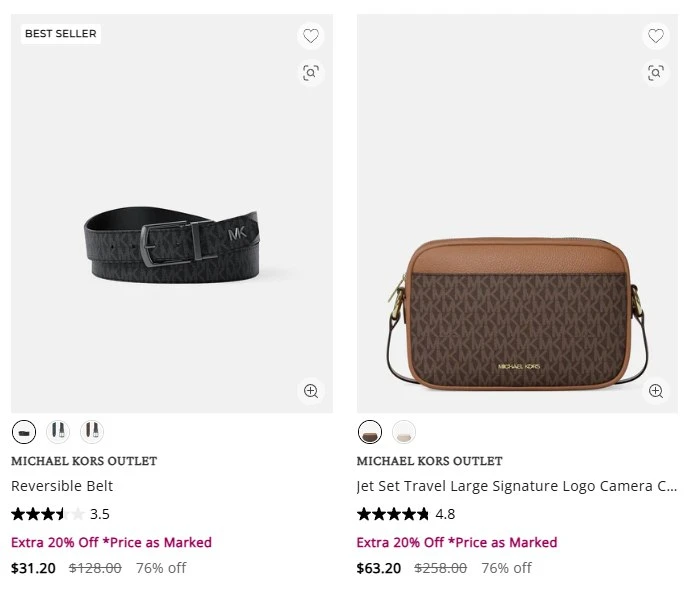Zoom in on the belt product image

pos(311,390)
